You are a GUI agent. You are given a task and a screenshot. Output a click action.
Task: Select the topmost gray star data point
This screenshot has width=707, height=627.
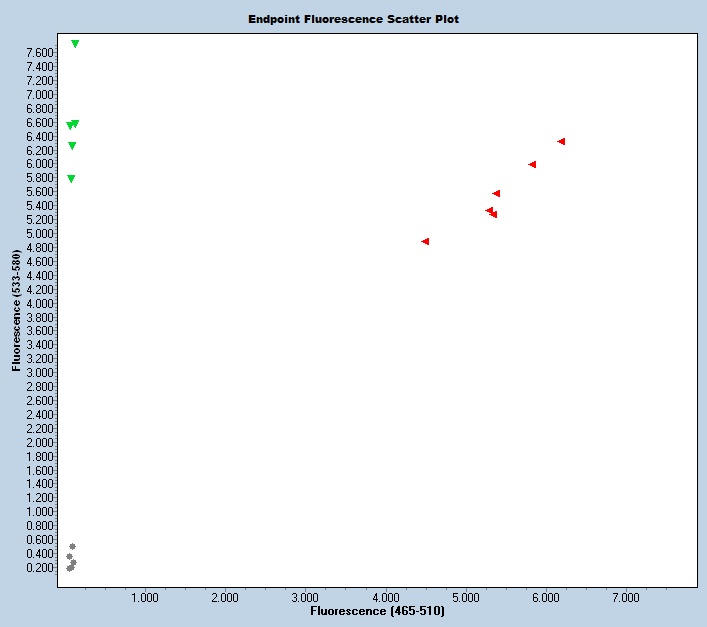[73, 547]
